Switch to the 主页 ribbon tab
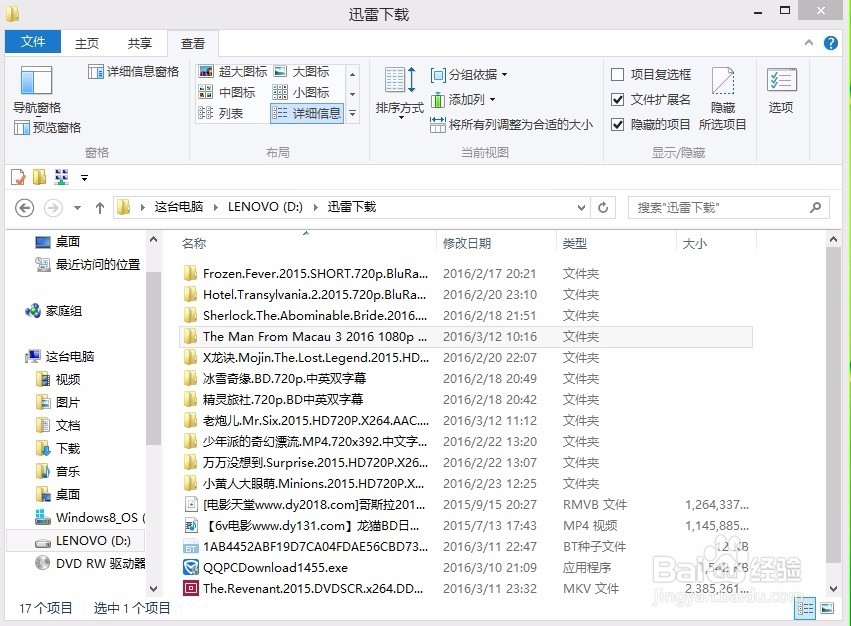The image size is (851, 626). (87, 42)
